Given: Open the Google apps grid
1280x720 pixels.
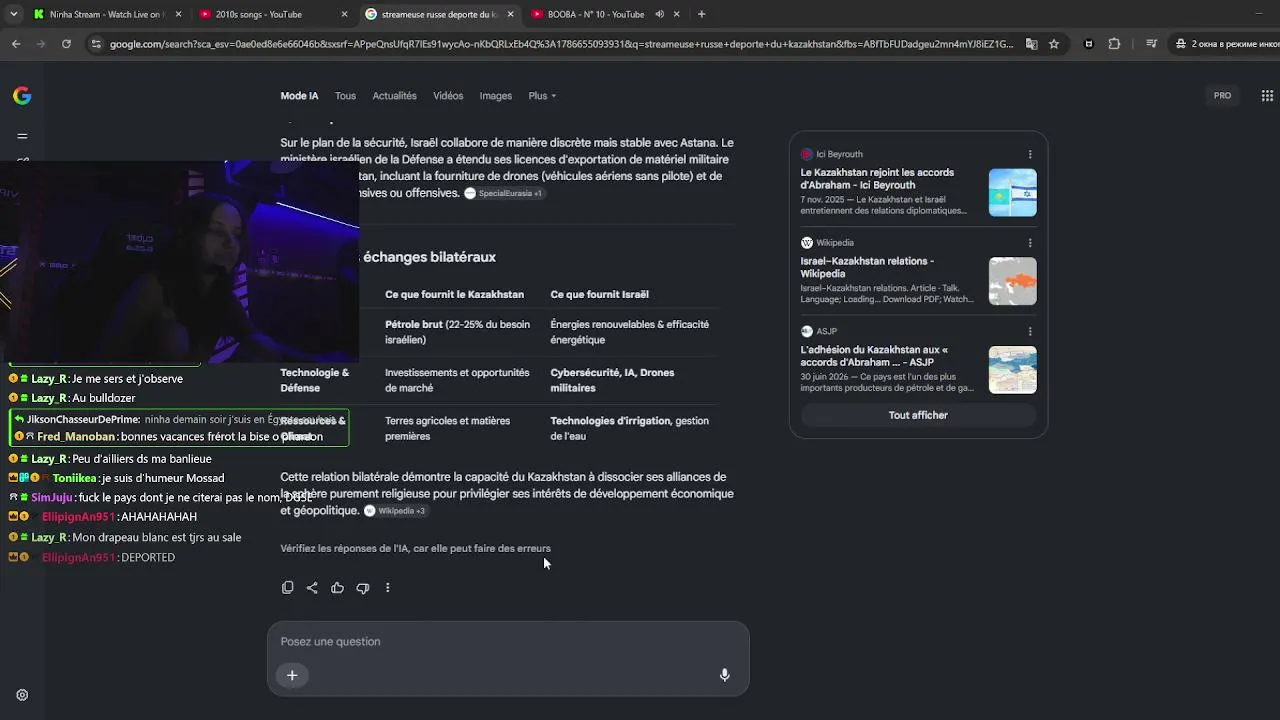Looking at the screenshot, I should 1267,96.
